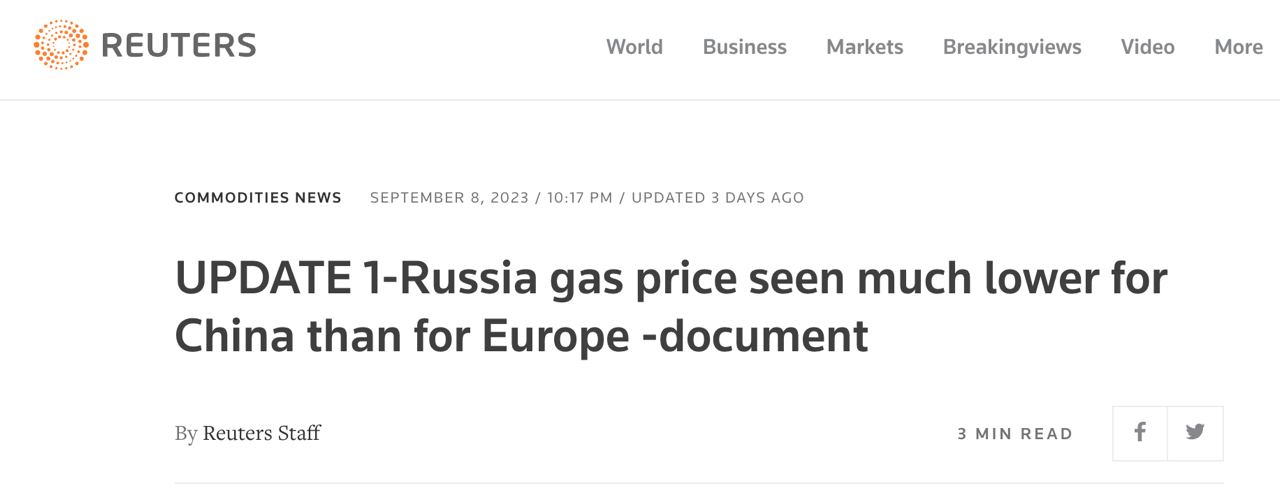Click the word "By" in the byline
The width and height of the screenshot is (1280, 491).
[186, 433]
